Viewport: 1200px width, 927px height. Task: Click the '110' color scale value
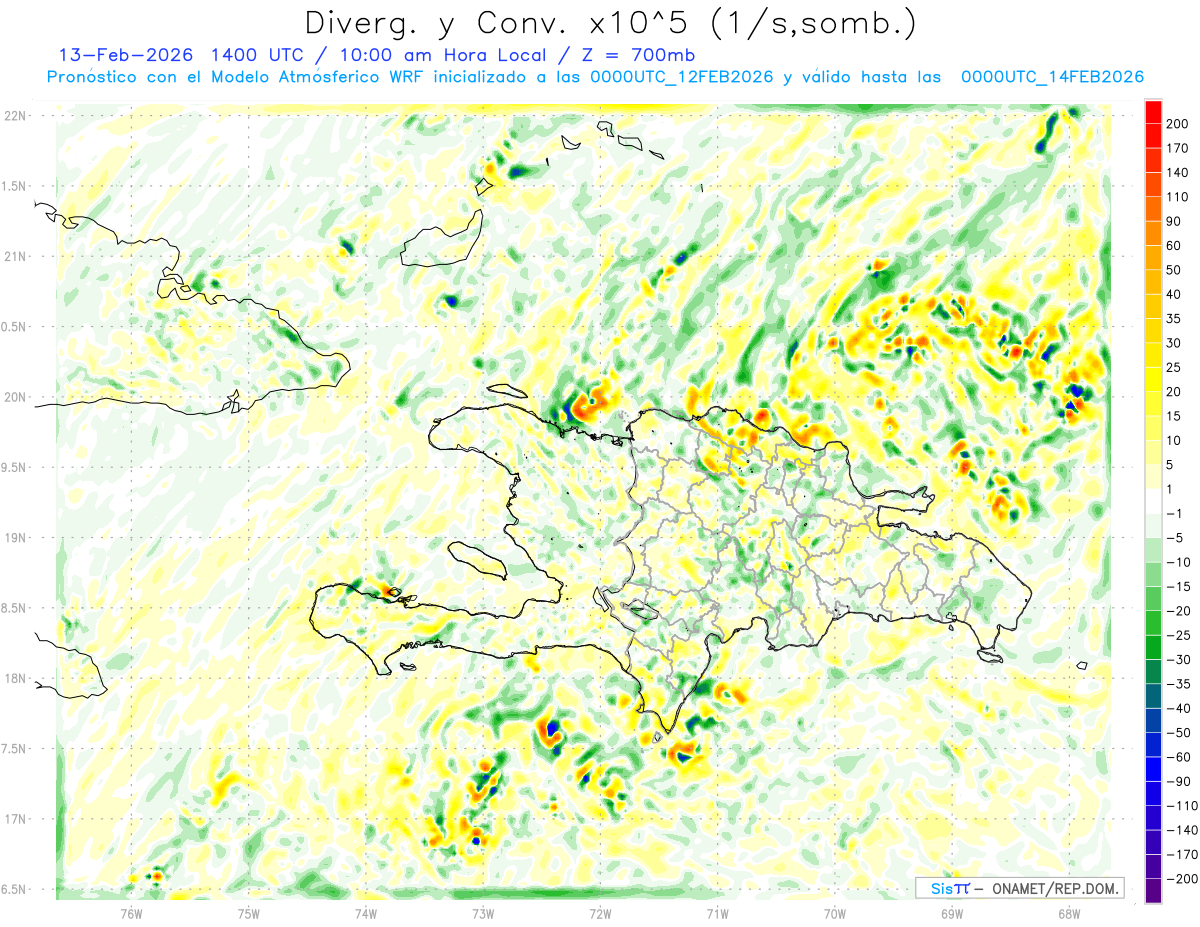[1177, 197]
